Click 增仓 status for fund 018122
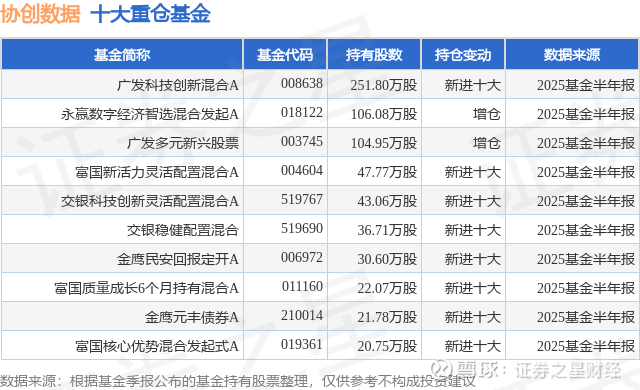Viewport: 640px width, 390px height. [x=487, y=114]
